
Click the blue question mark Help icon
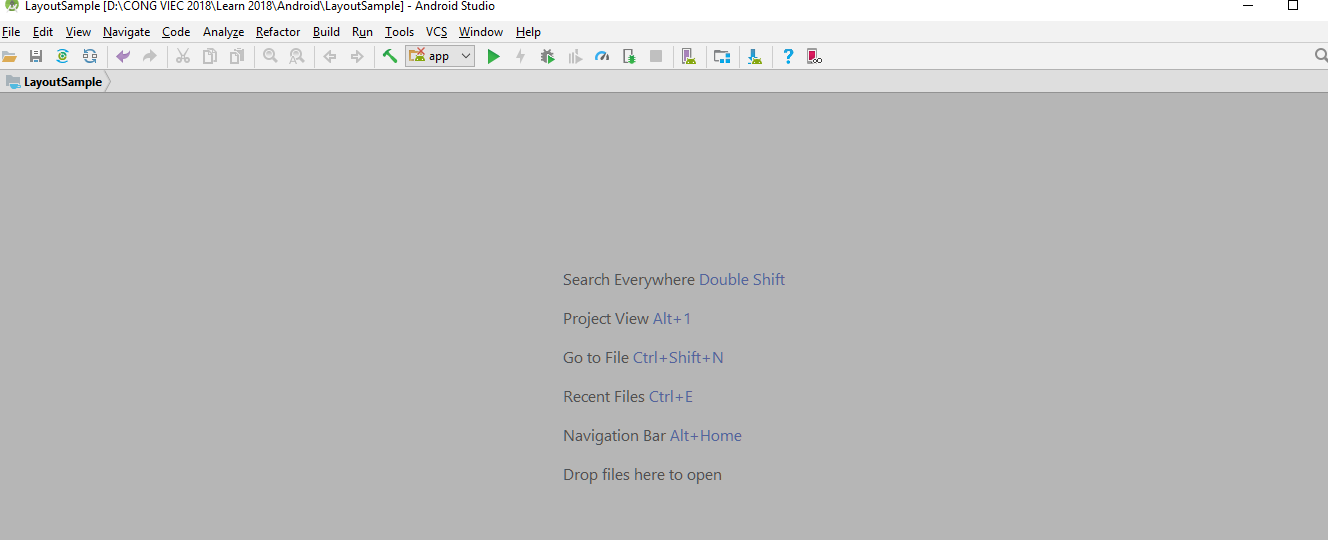pos(788,57)
